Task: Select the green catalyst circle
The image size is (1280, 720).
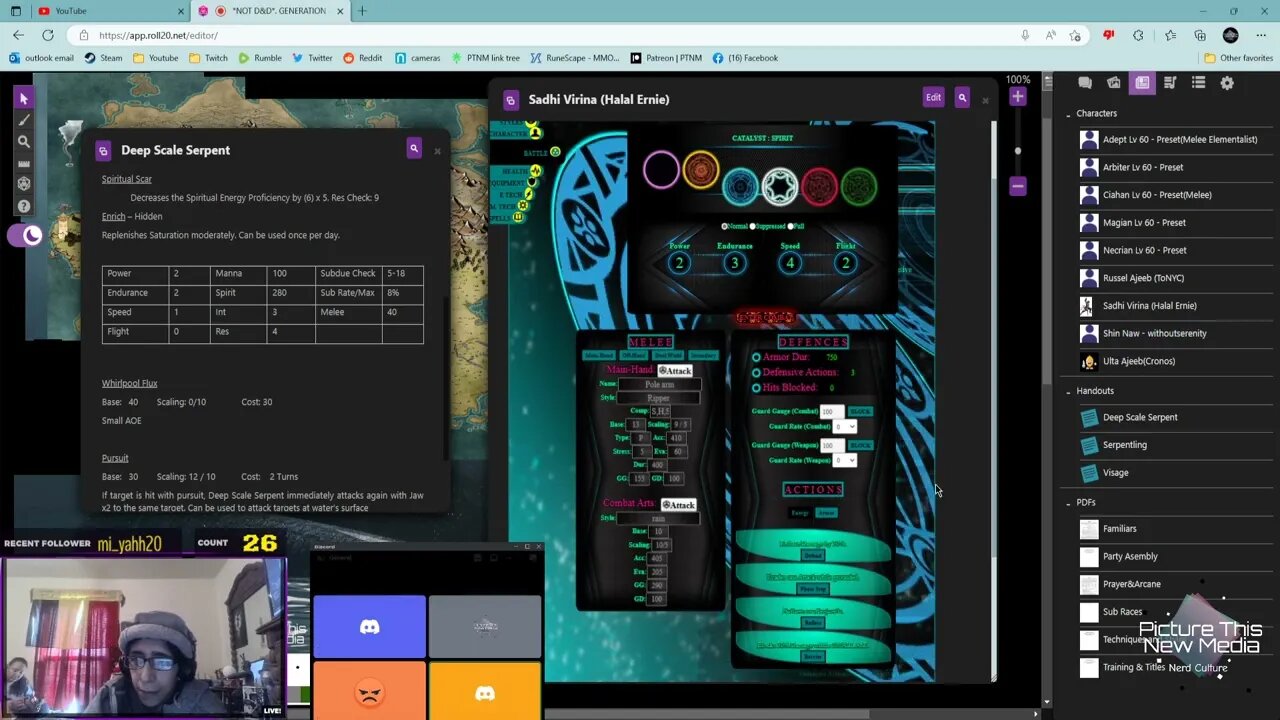Action: [x=858, y=186]
